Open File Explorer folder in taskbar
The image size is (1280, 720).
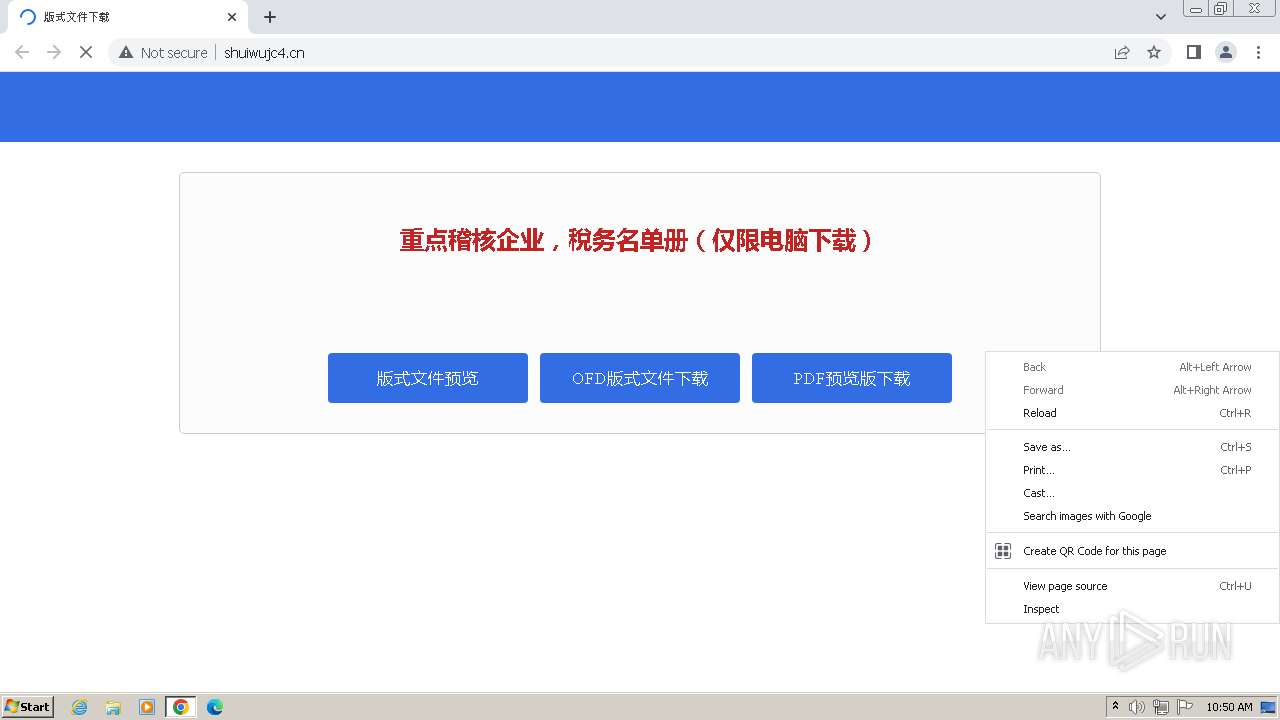pyautogui.click(x=113, y=707)
